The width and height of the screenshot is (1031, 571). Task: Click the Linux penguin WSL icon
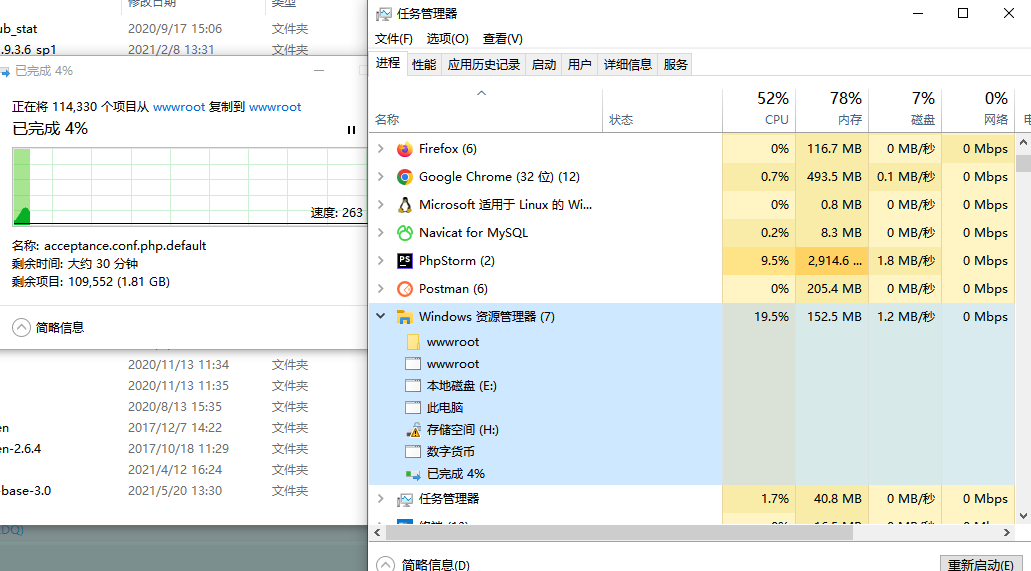(404, 205)
